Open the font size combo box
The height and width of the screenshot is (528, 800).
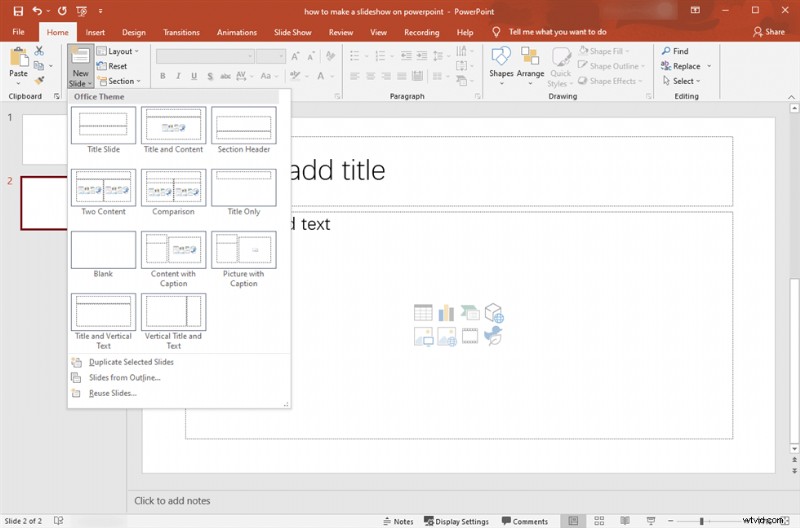[271, 56]
